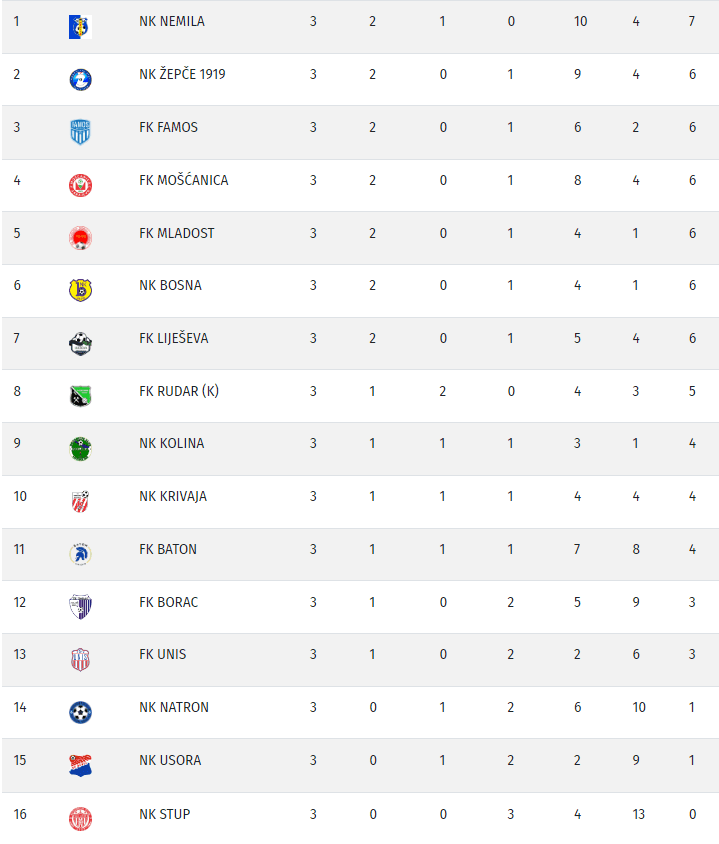Open the FK Baton helmet logo
Image resolution: width=719 pixels, height=844 pixels.
click(x=80, y=554)
